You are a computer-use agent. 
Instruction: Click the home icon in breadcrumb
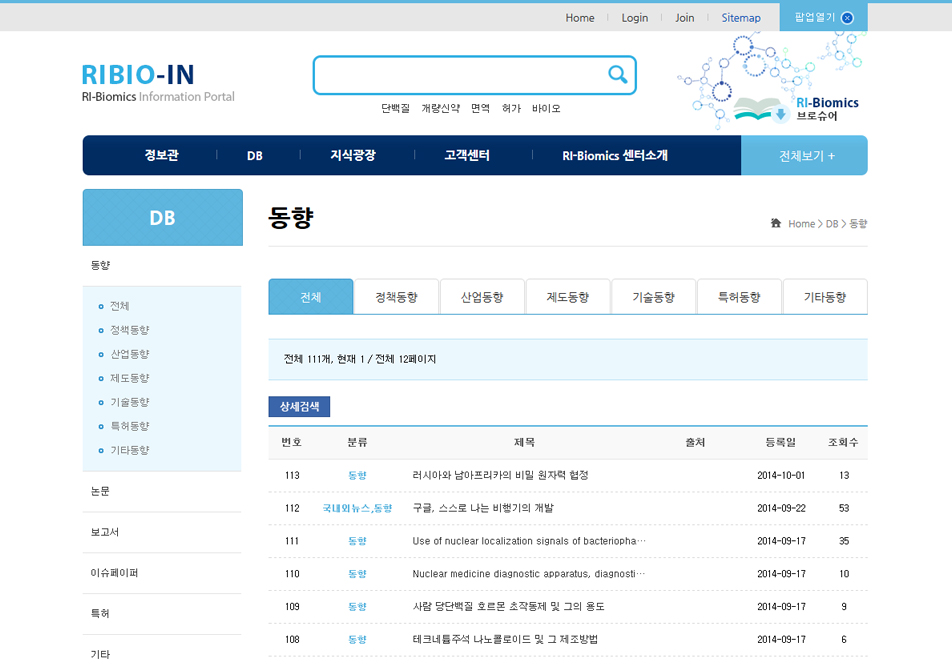(776, 223)
